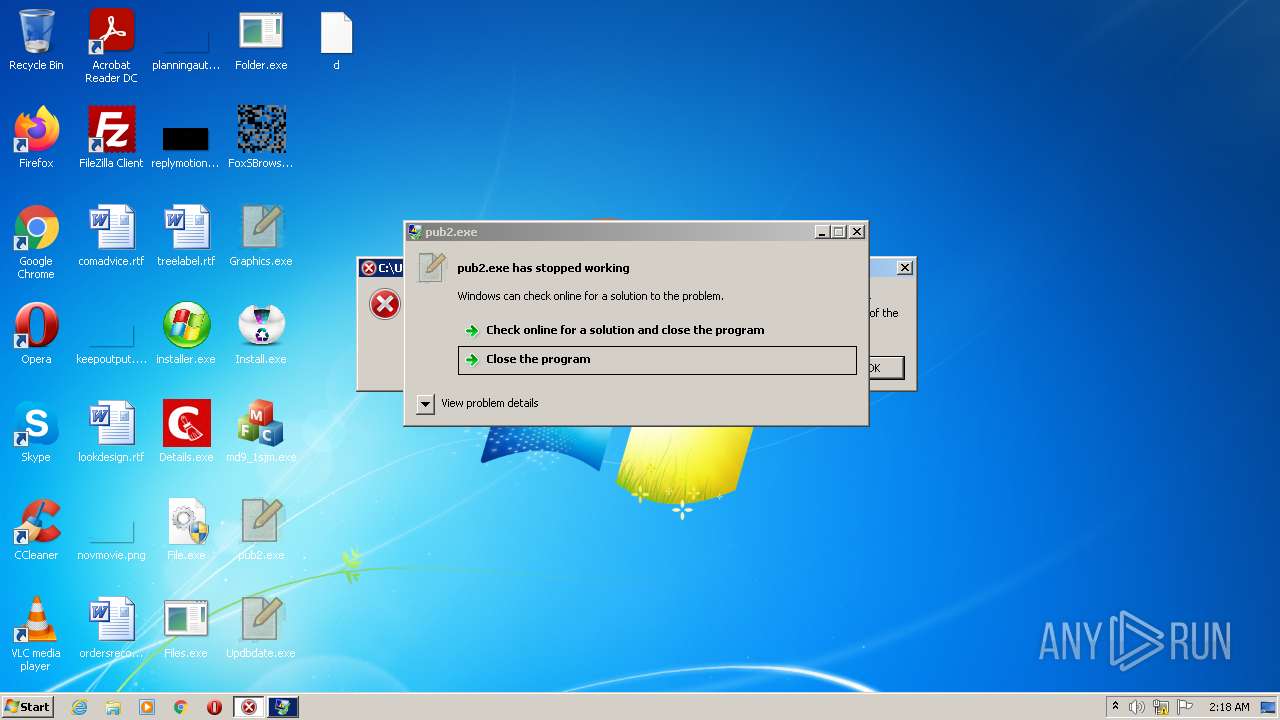Close the background error dialog
The image size is (1280, 720).
(x=904, y=267)
